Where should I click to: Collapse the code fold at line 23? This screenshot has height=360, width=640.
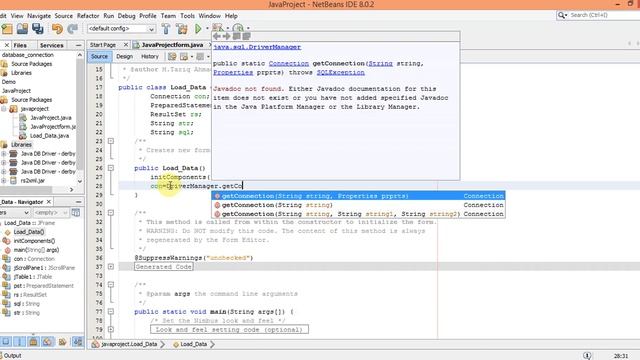click(111, 141)
